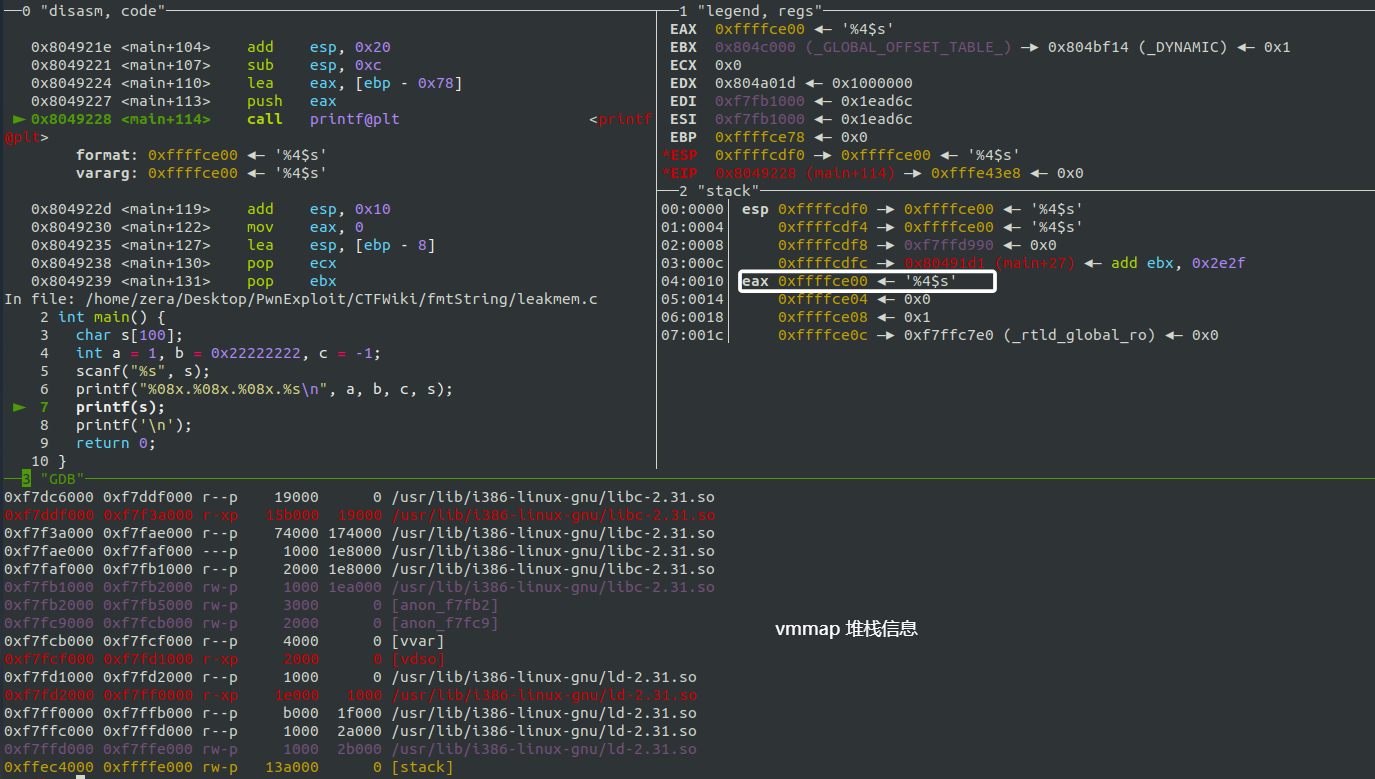
Task: Select EBX value 0x804c000
Action: 755,47
